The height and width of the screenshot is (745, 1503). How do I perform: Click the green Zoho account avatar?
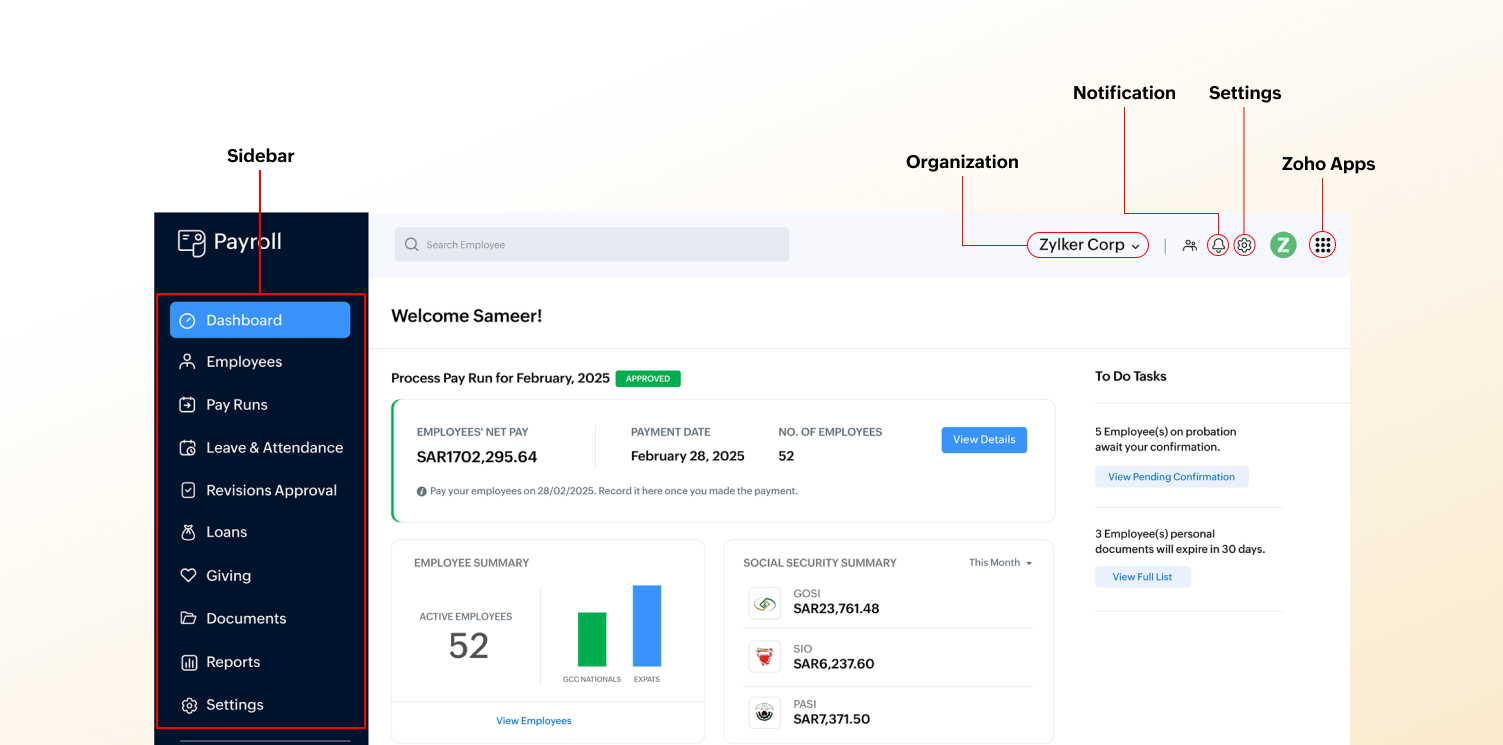click(x=1283, y=244)
